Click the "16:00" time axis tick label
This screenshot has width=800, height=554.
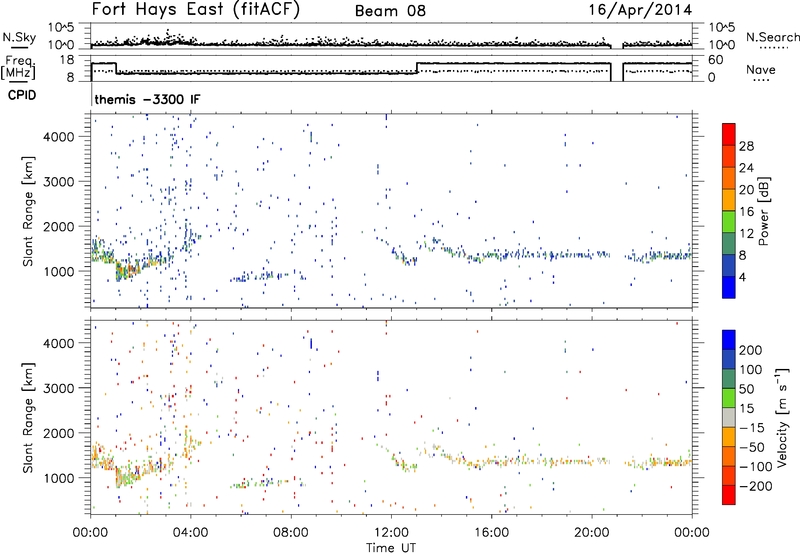click(491, 533)
